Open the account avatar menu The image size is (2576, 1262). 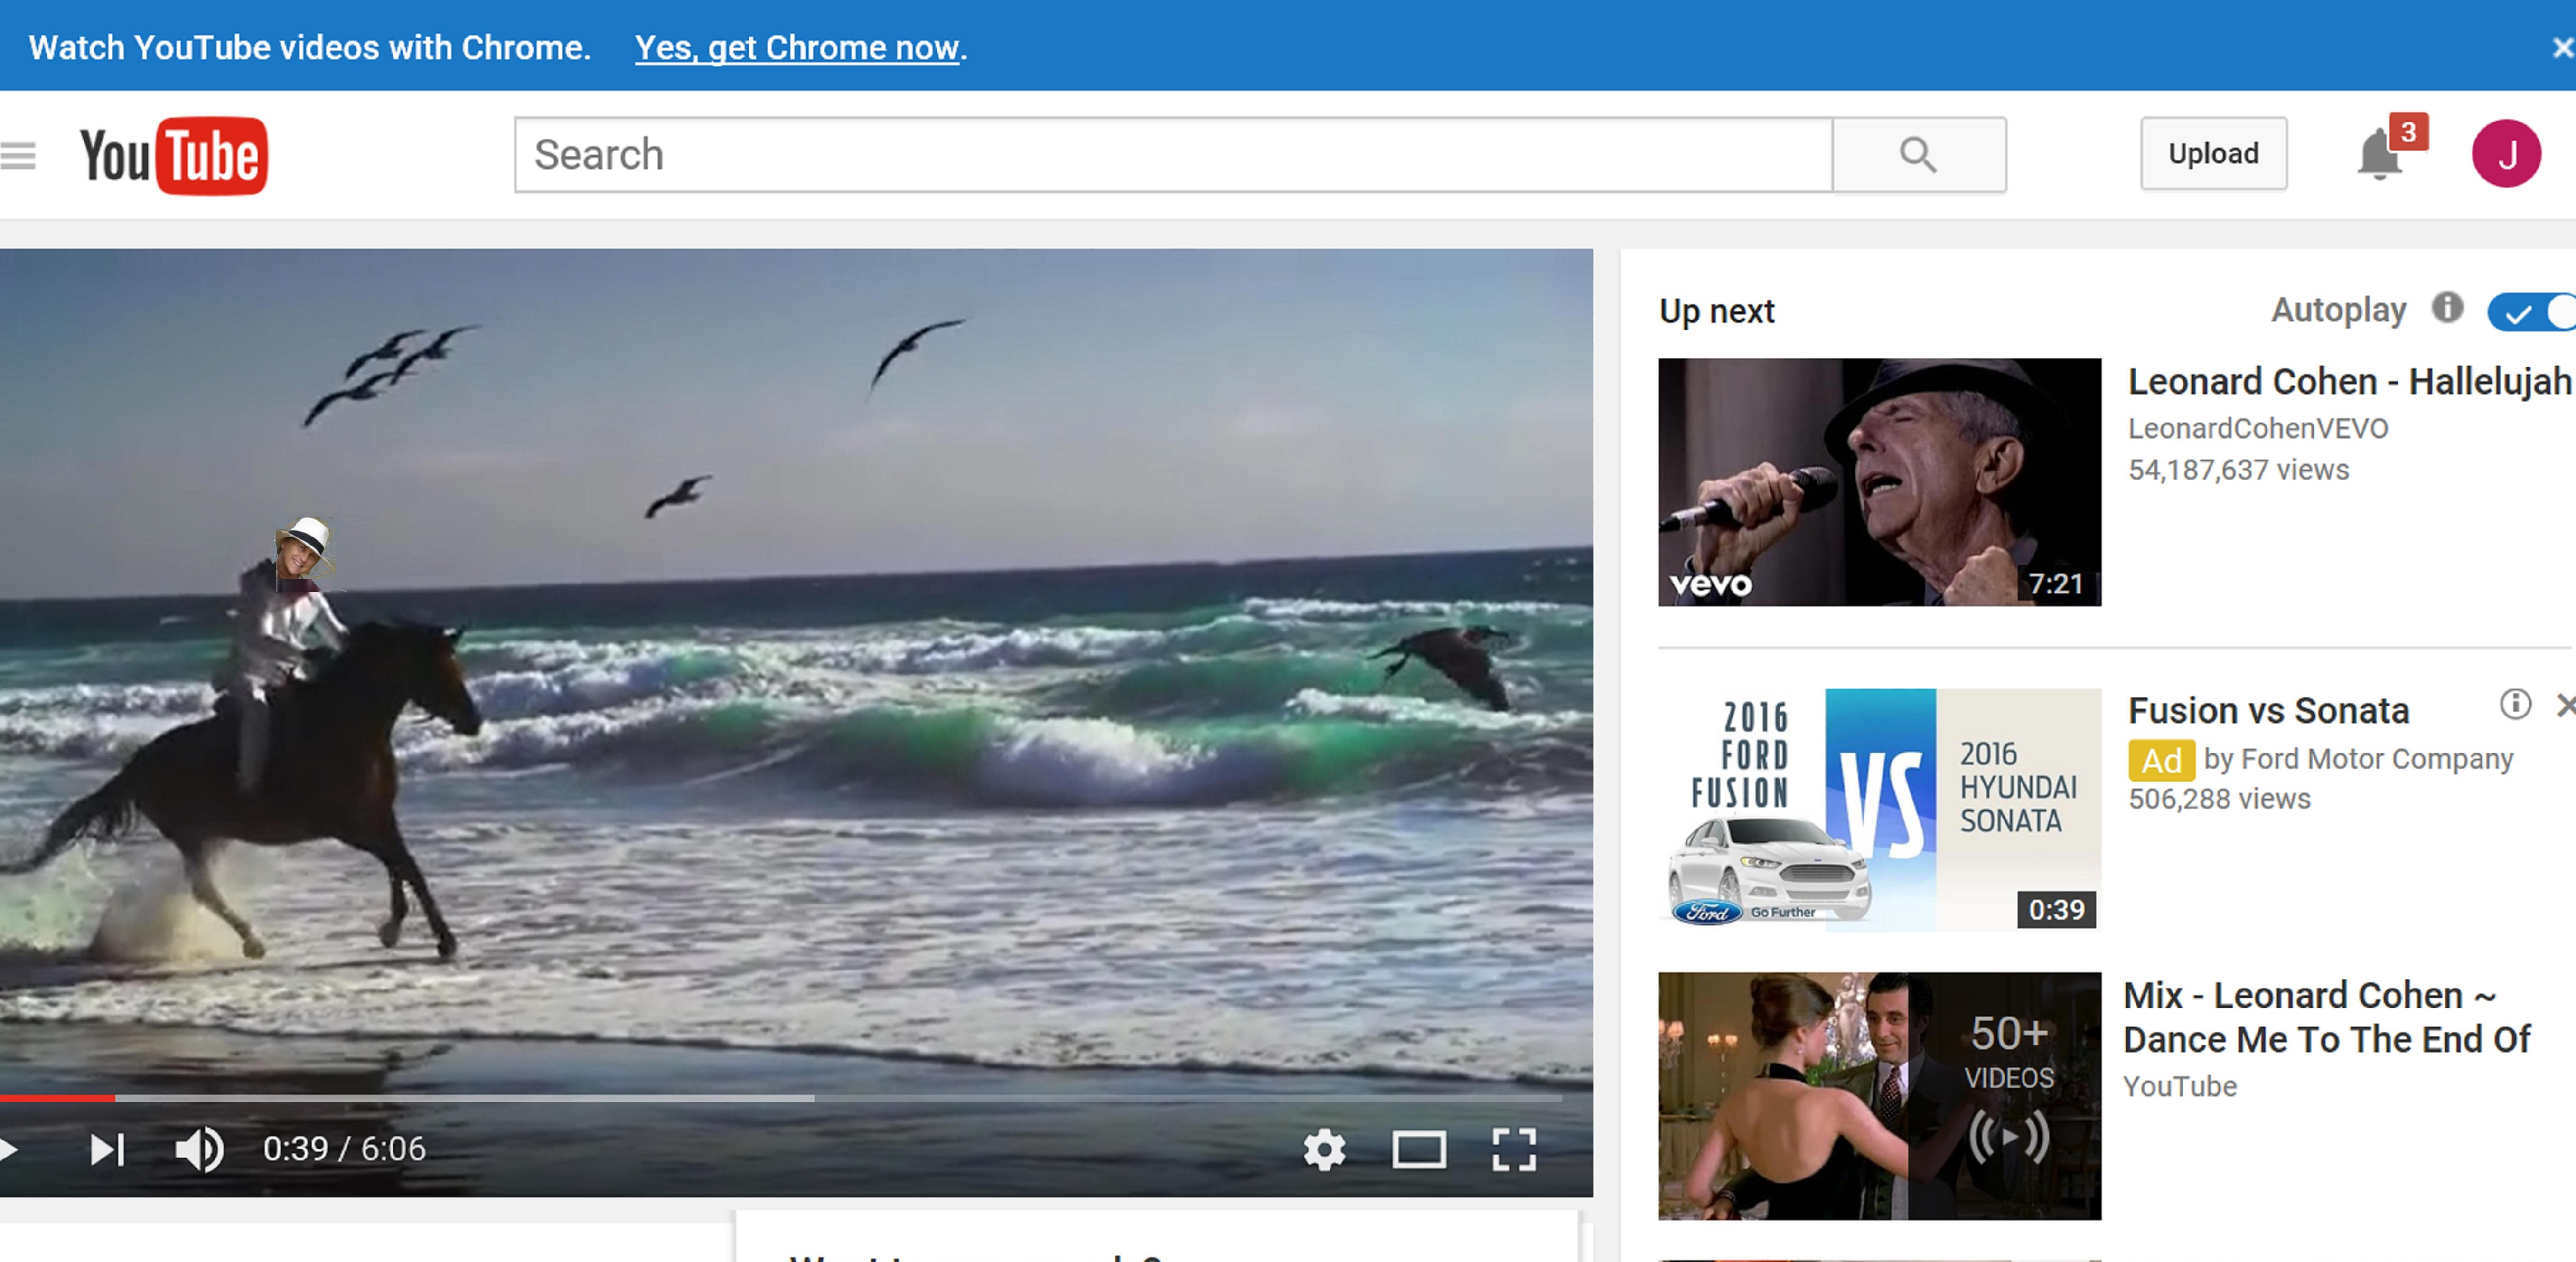point(2506,154)
